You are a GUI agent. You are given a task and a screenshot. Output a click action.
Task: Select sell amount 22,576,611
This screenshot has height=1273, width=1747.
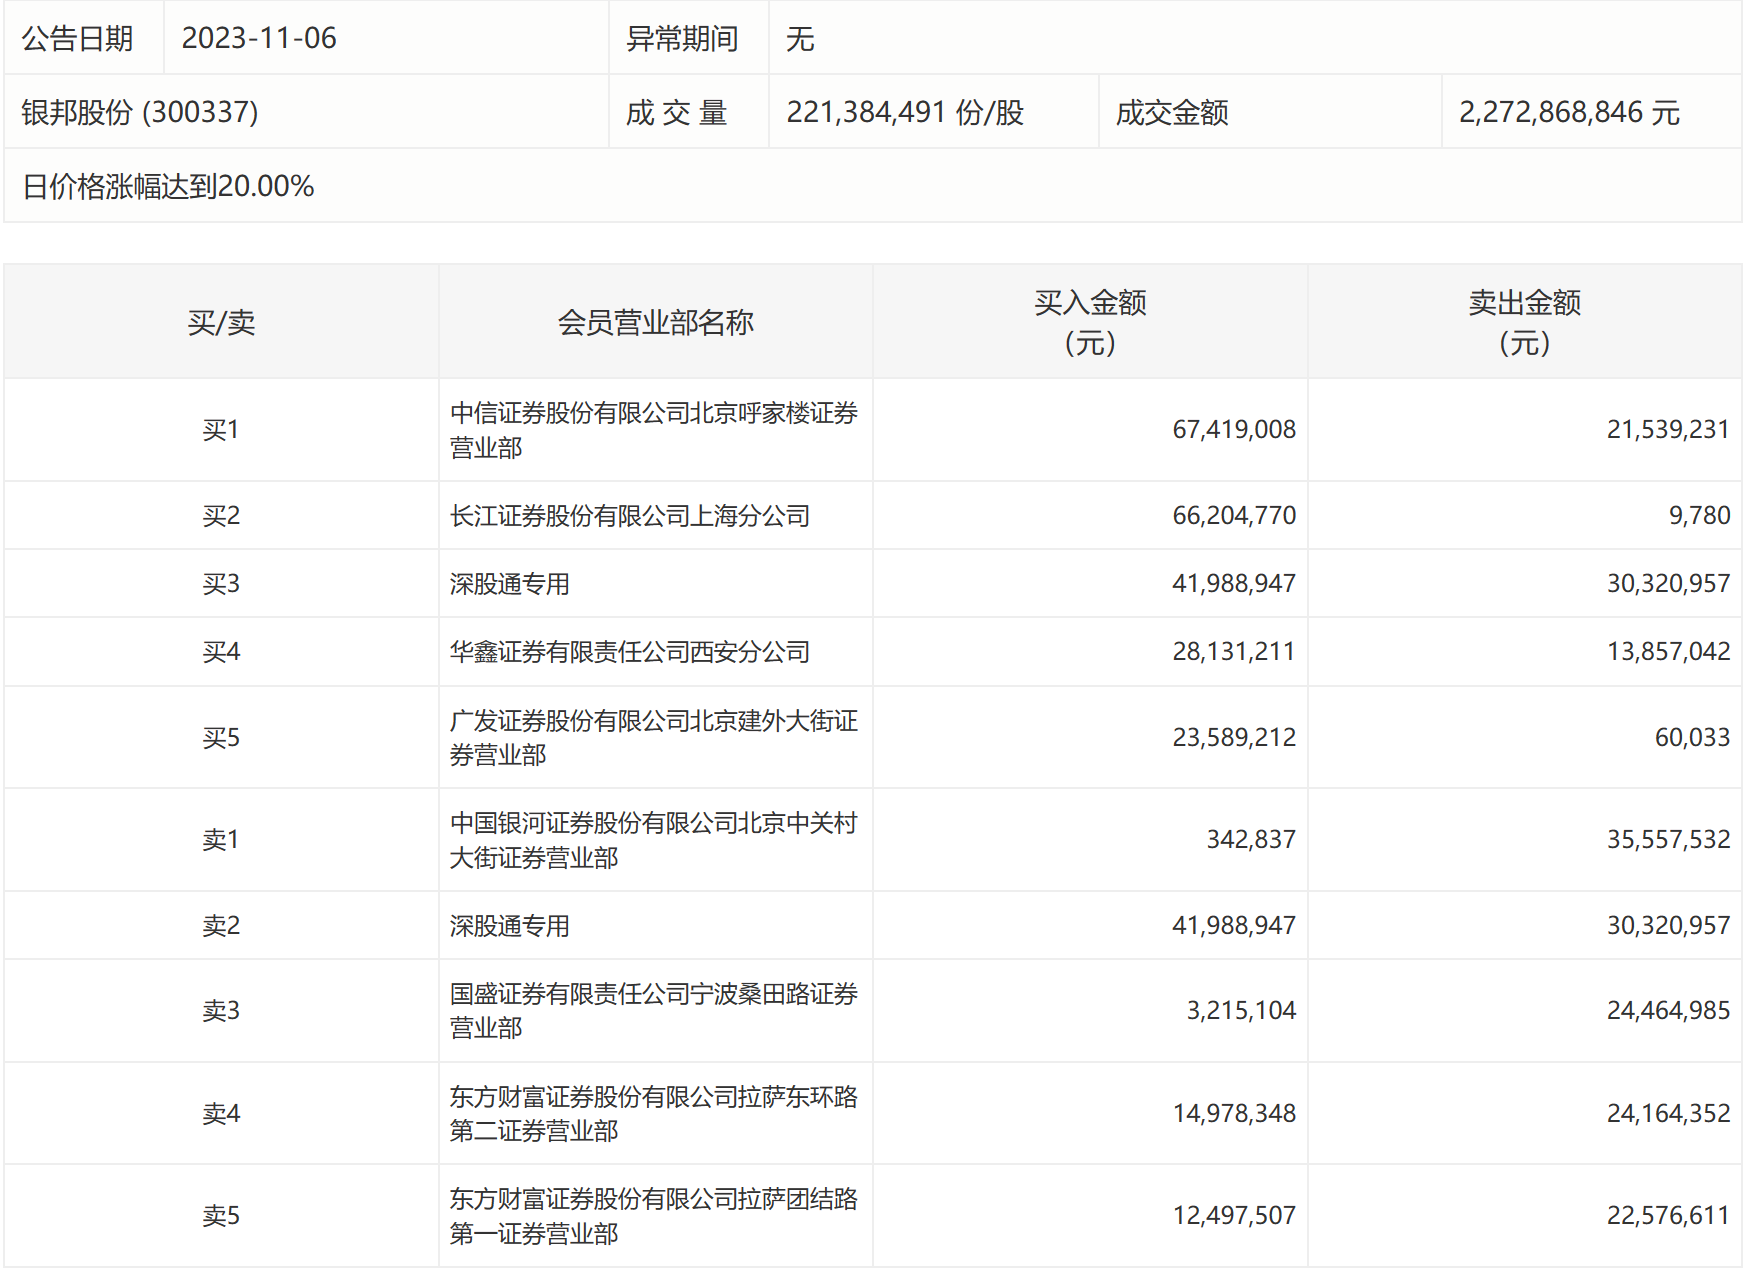[1668, 1215]
